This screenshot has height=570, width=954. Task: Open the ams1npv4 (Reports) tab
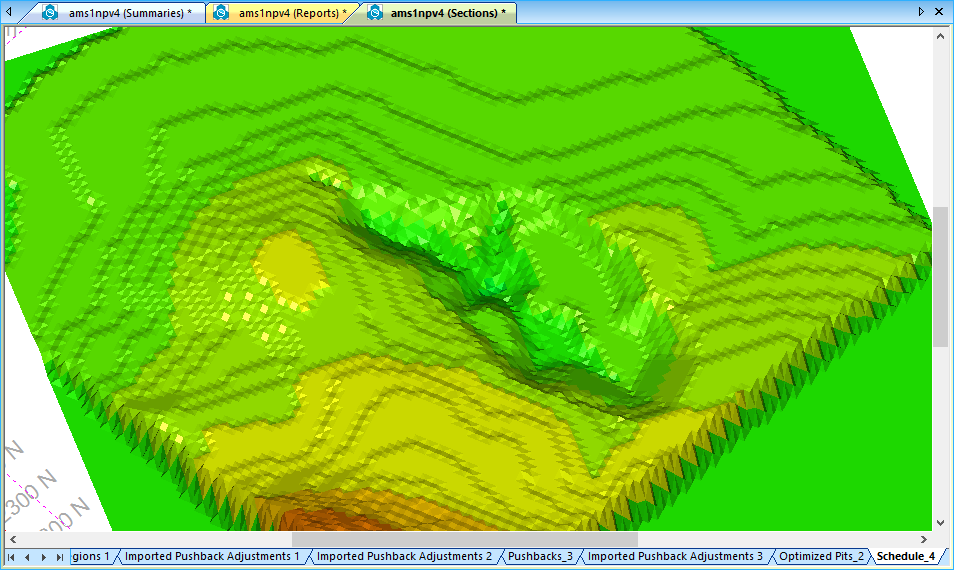click(282, 13)
